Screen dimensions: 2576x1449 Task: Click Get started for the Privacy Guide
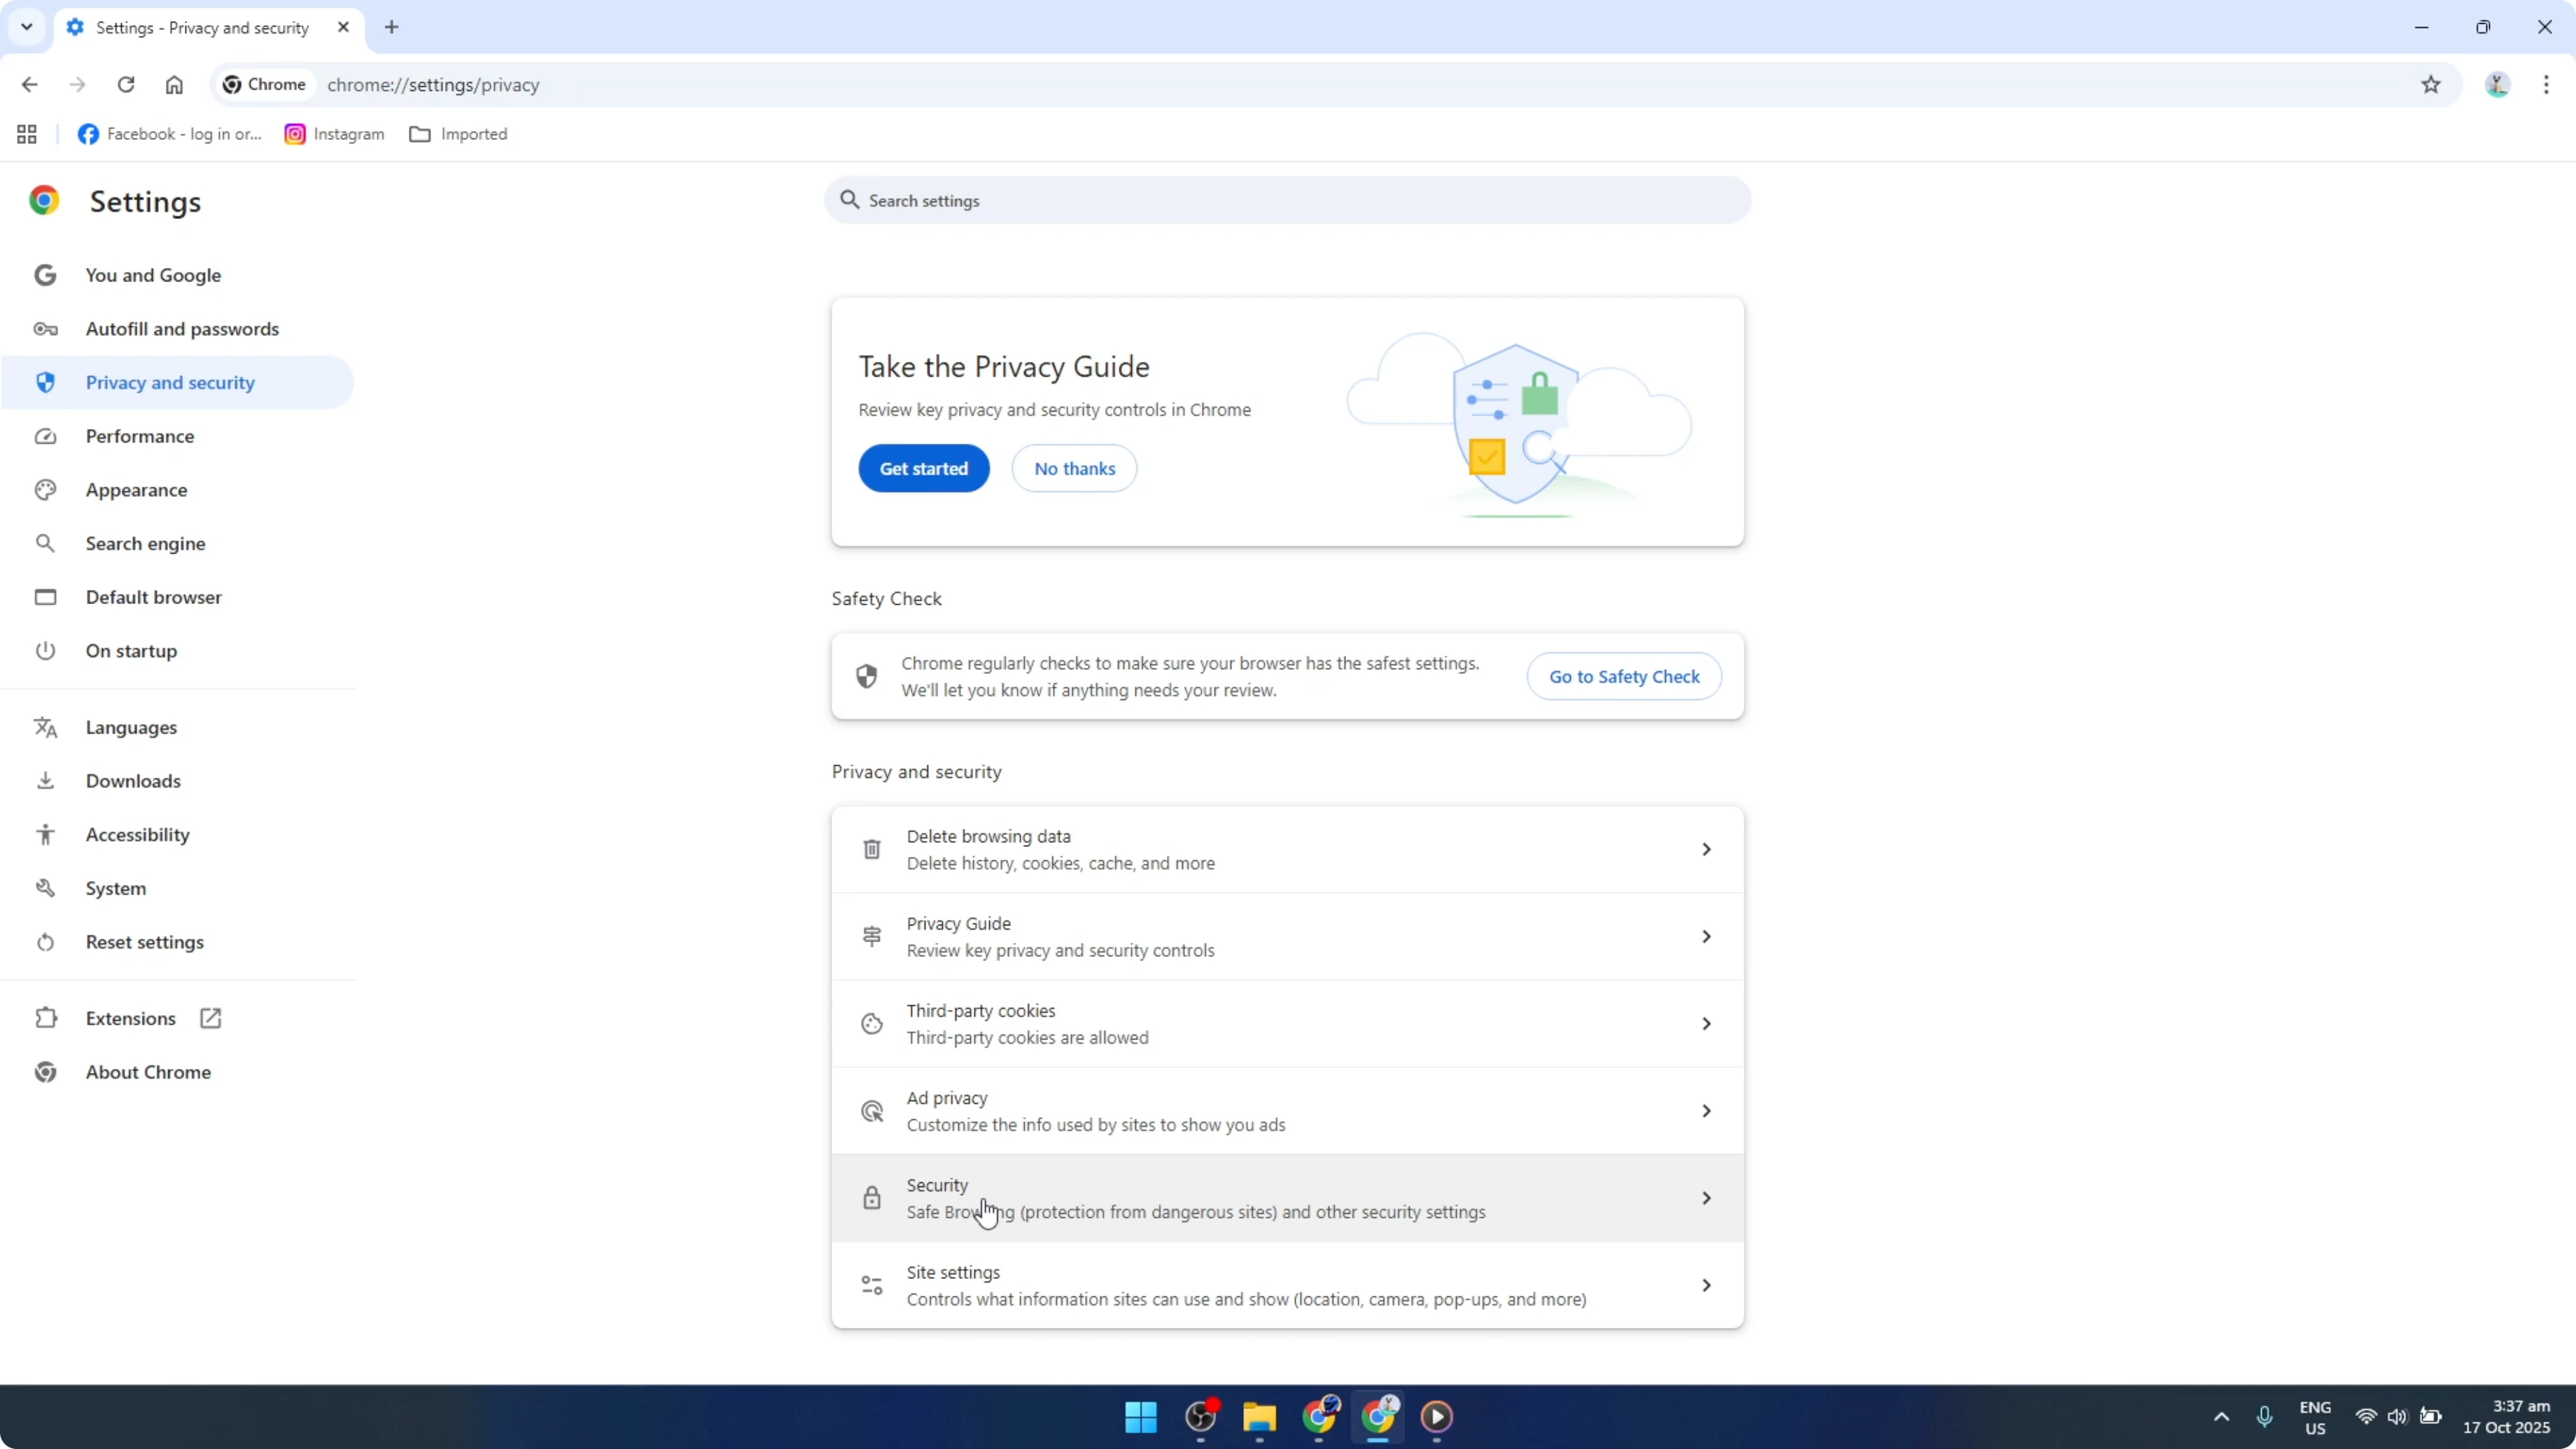click(923, 468)
